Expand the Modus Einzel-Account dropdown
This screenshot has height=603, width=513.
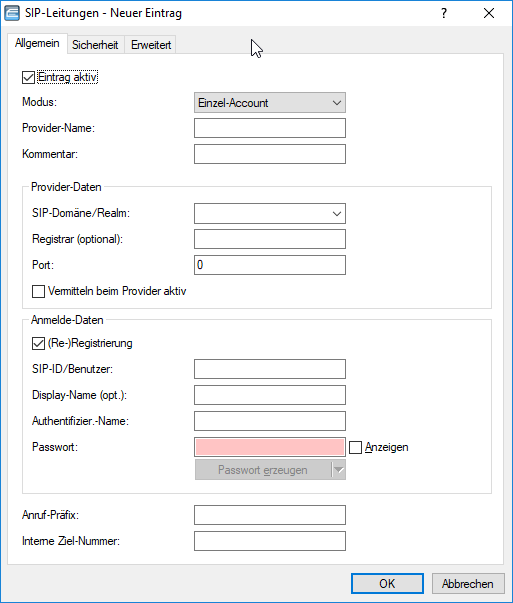coord(270,103)
